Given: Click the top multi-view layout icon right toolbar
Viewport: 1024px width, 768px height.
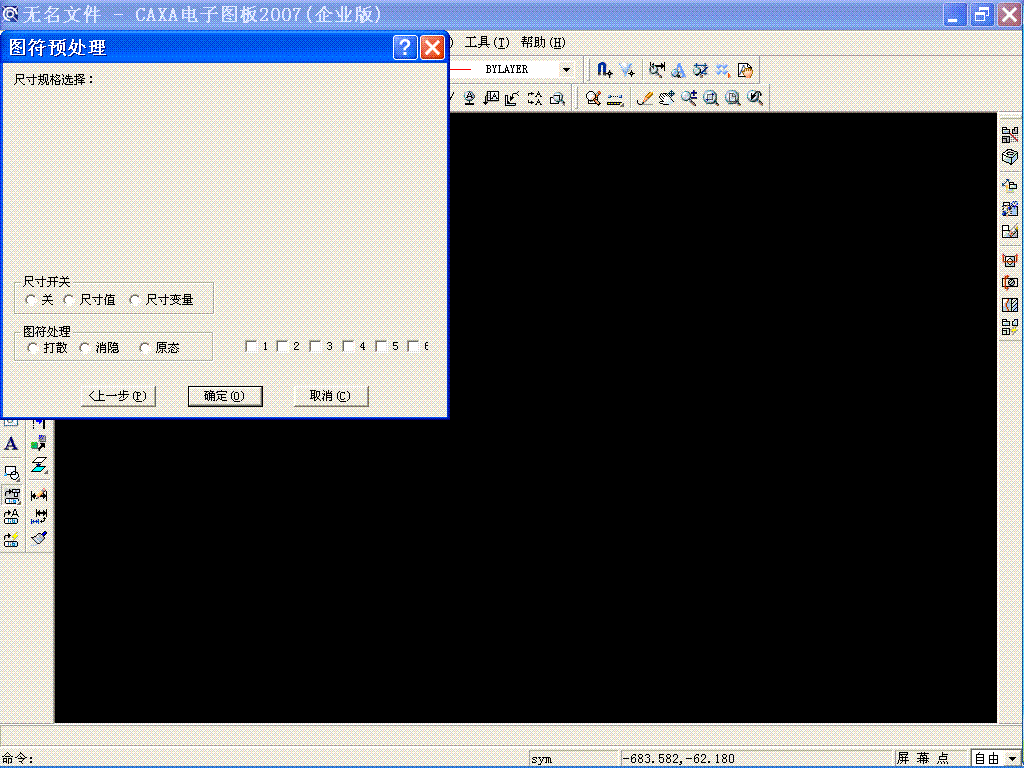Looking at the screenshot, I should point(1010,135).
